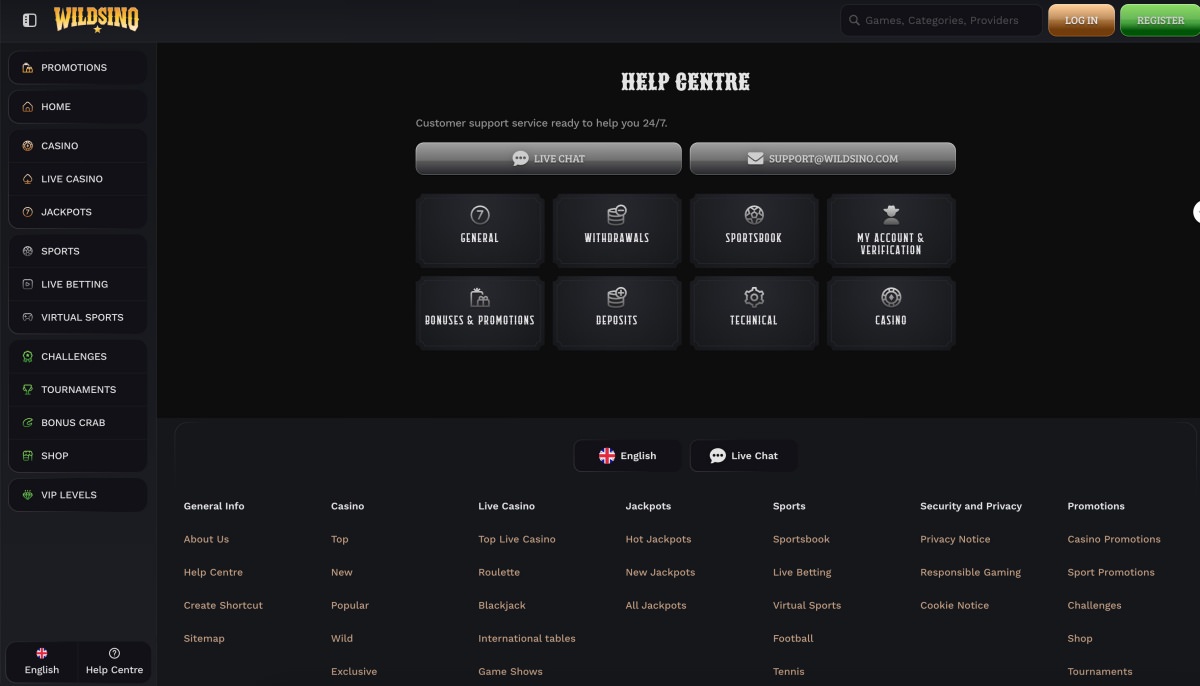The image size is (1200, 686).
Task: Open the Game Shows footer link
Action: tap(510, 671)
